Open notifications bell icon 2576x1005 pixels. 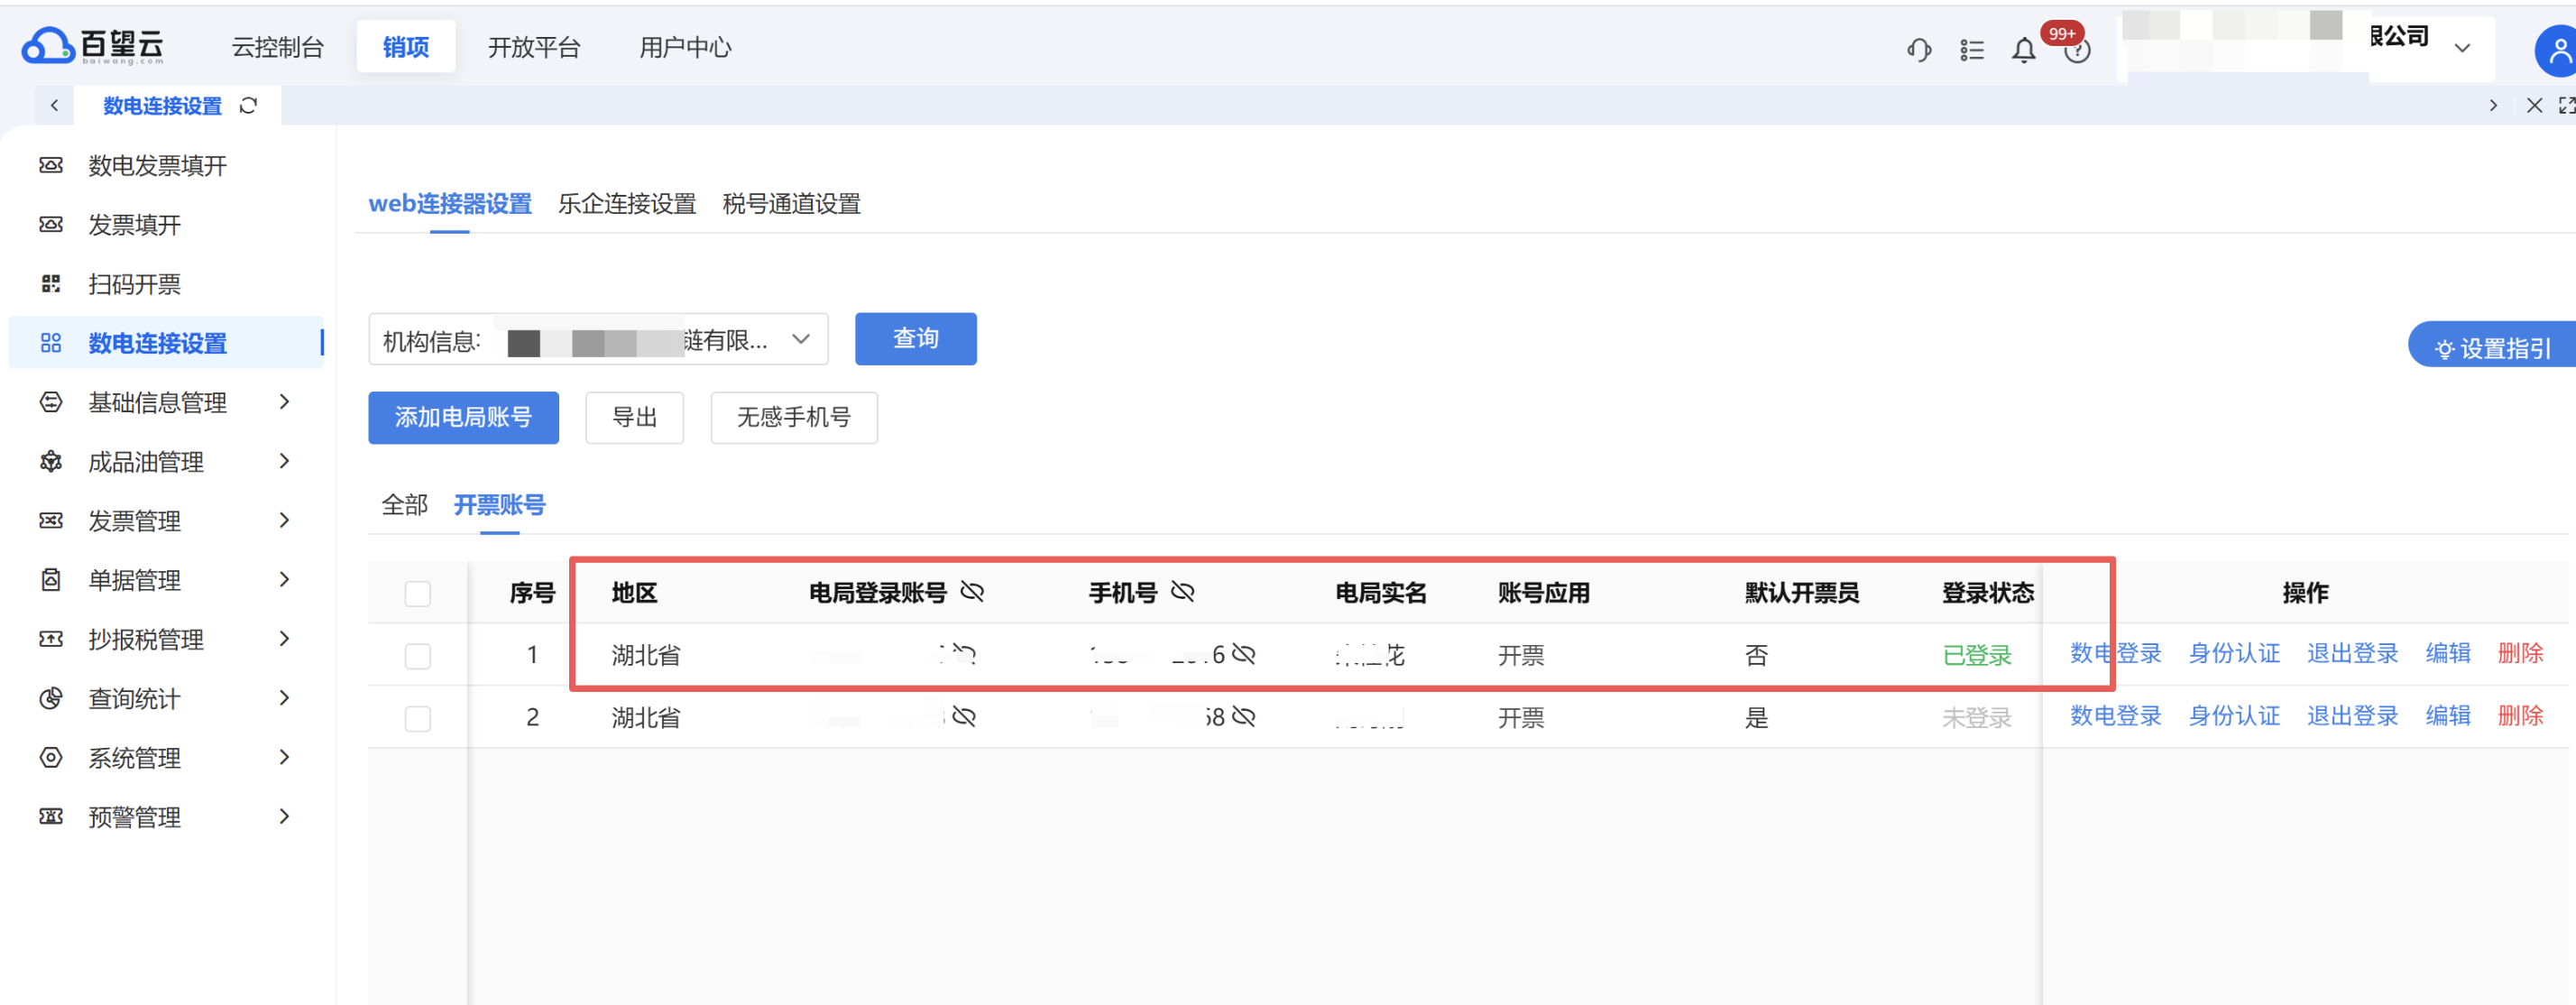tap(2023, 50)
